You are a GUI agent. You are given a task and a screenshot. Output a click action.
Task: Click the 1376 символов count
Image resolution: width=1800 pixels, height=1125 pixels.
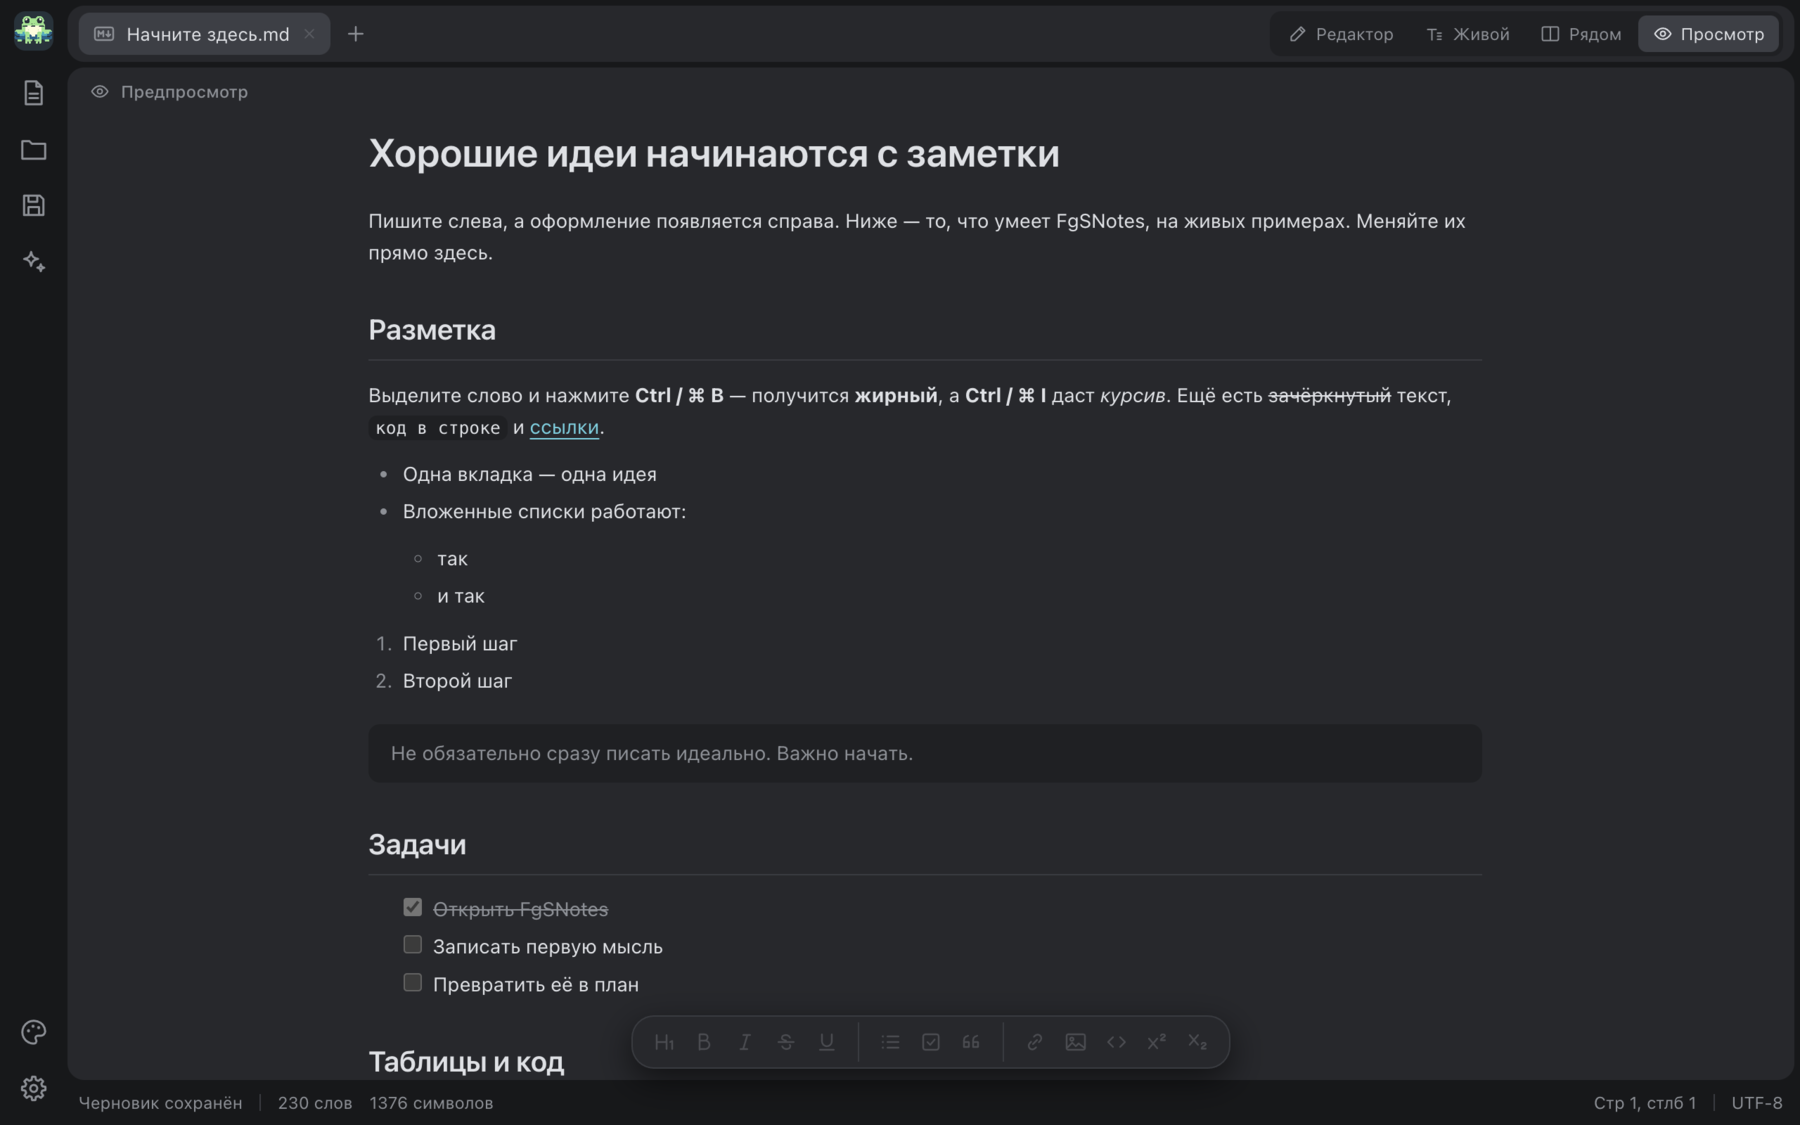click(x=431, y=1103)
